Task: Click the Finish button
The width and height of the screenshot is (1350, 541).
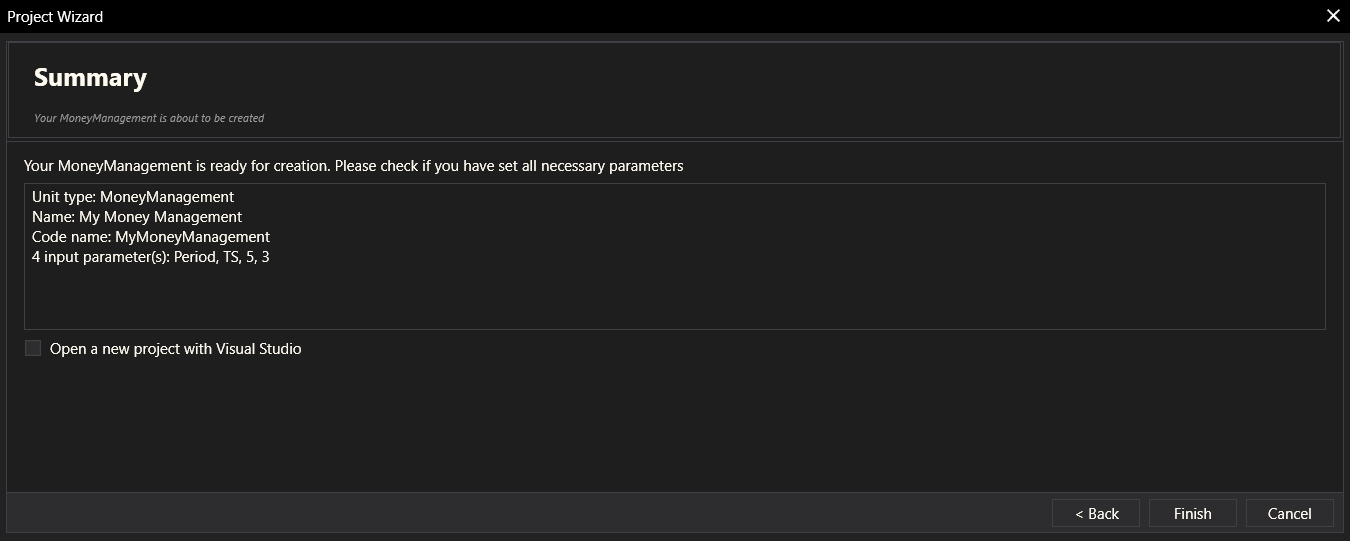Action: point(1192,513)
